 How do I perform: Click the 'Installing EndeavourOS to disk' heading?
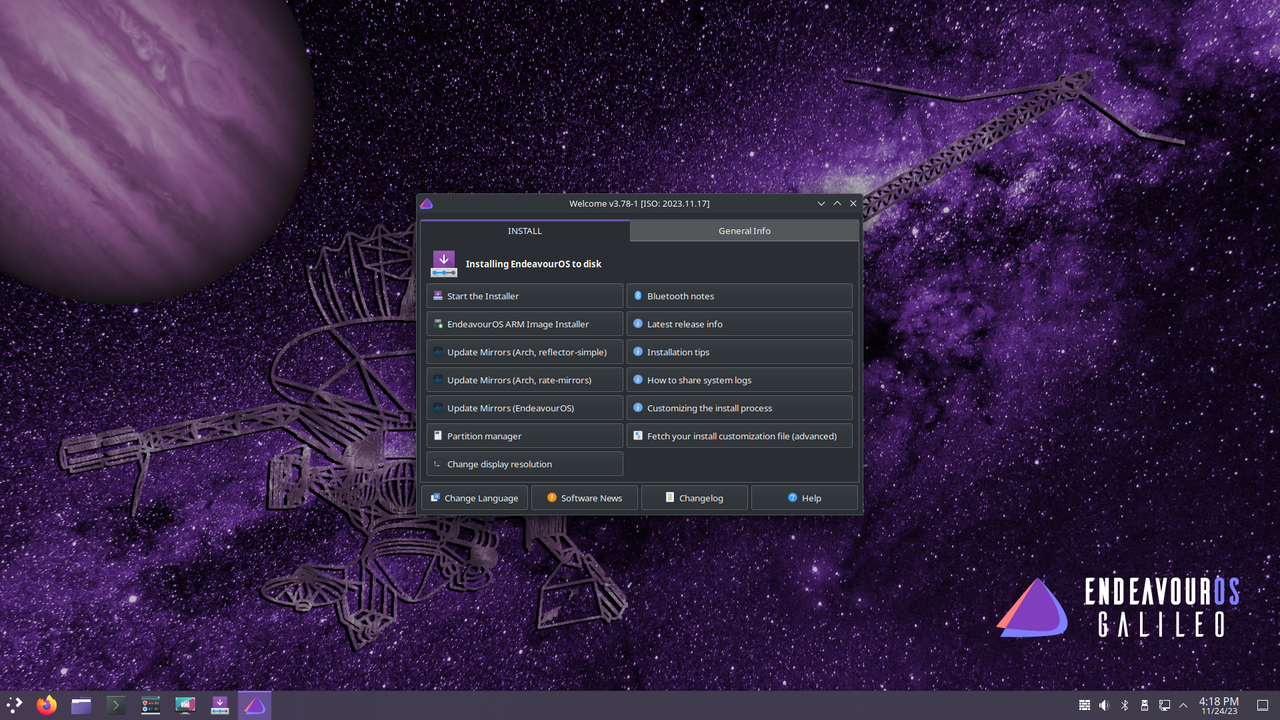pyautogui.click(x=534, y=264)
